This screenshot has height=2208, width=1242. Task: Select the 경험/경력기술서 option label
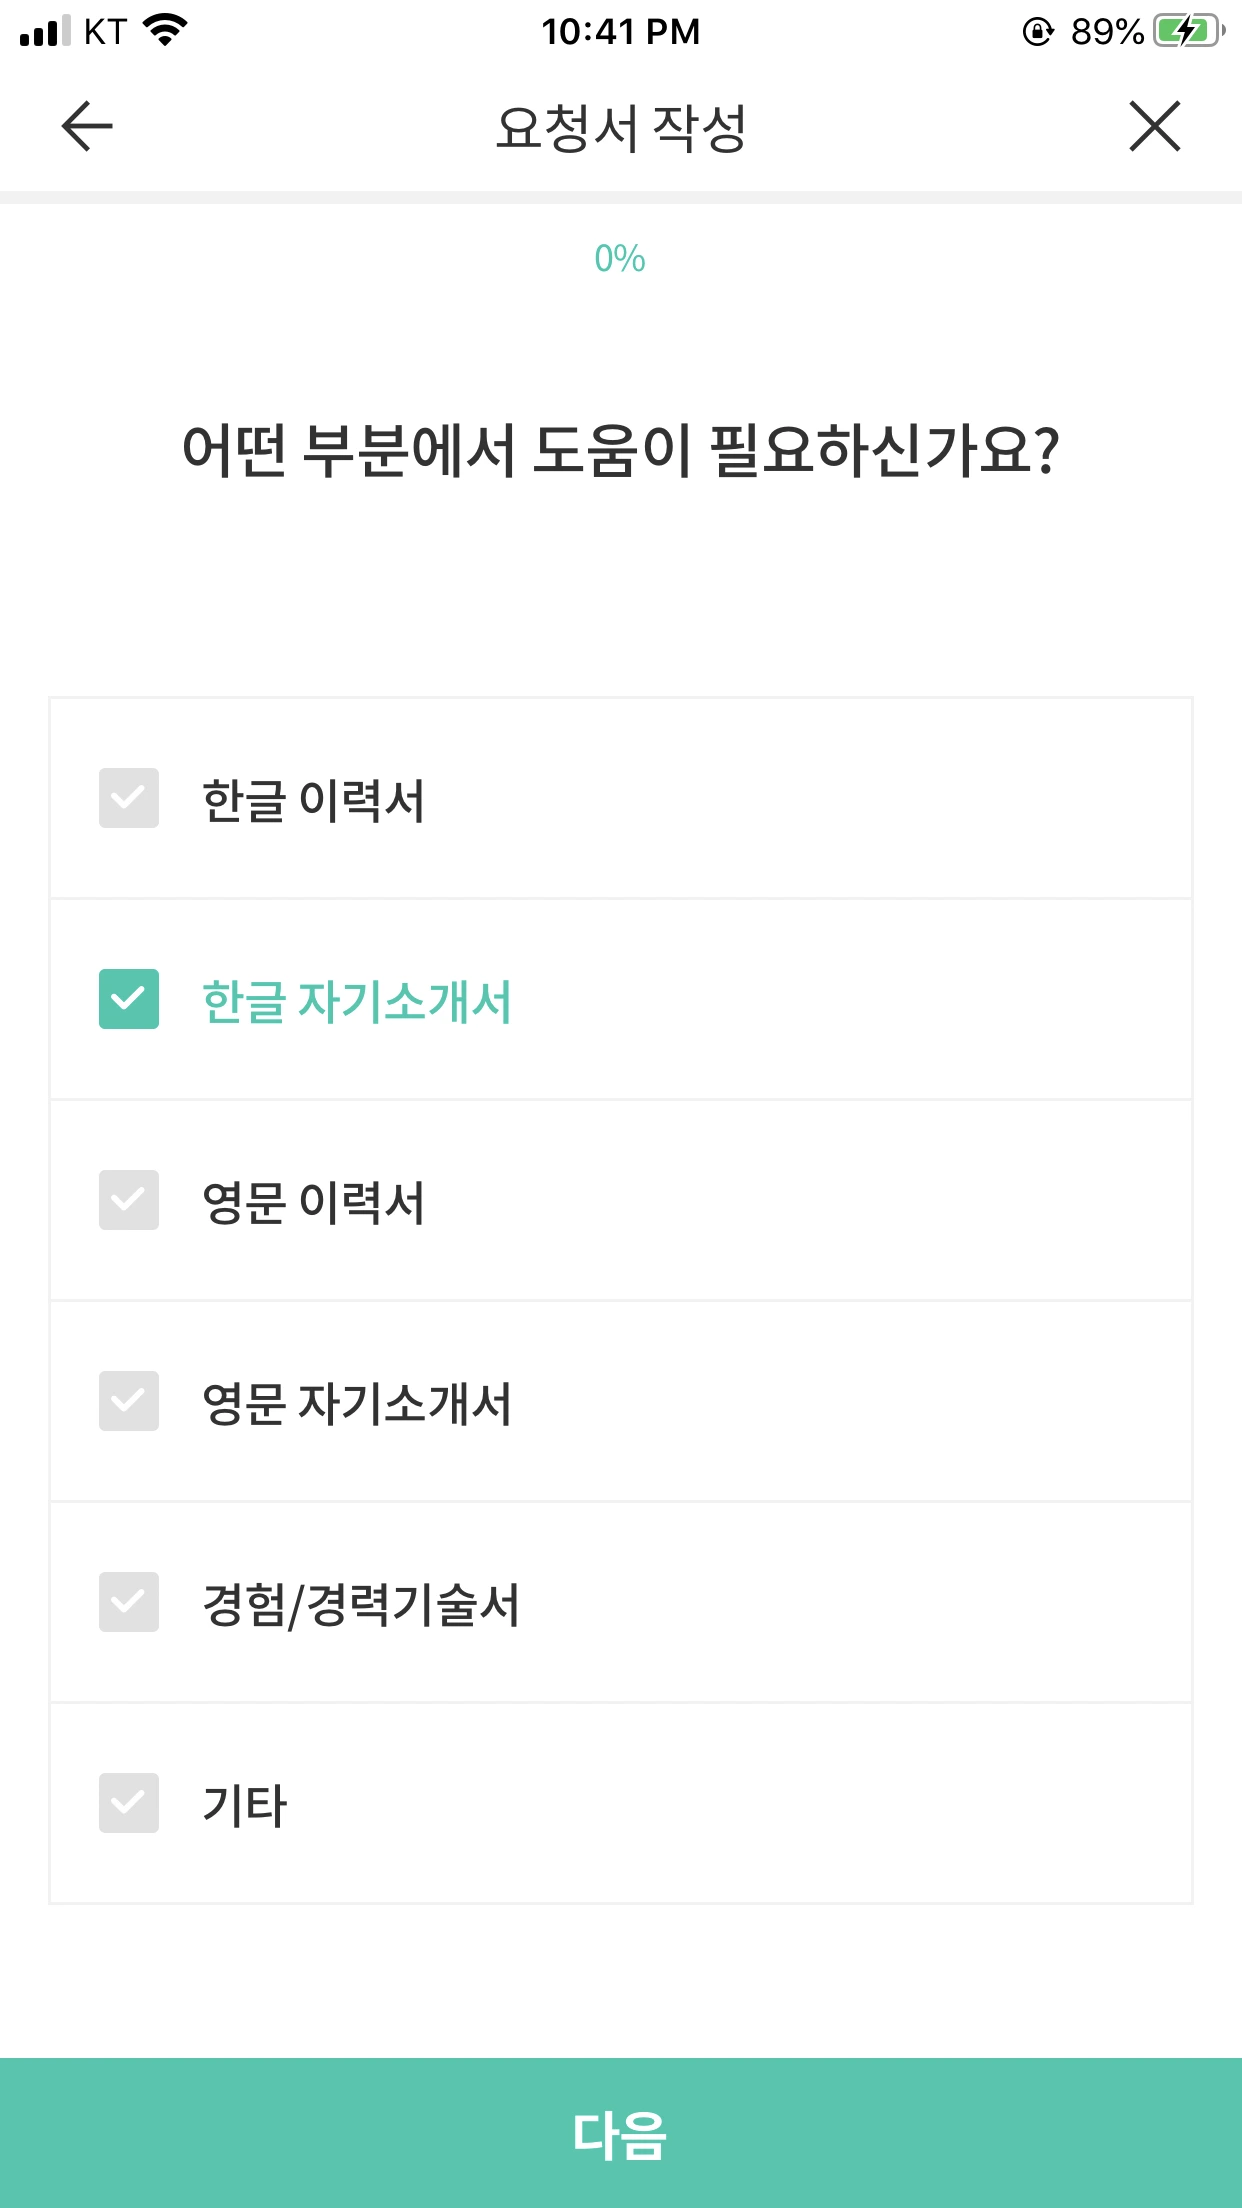(361, 1605)
